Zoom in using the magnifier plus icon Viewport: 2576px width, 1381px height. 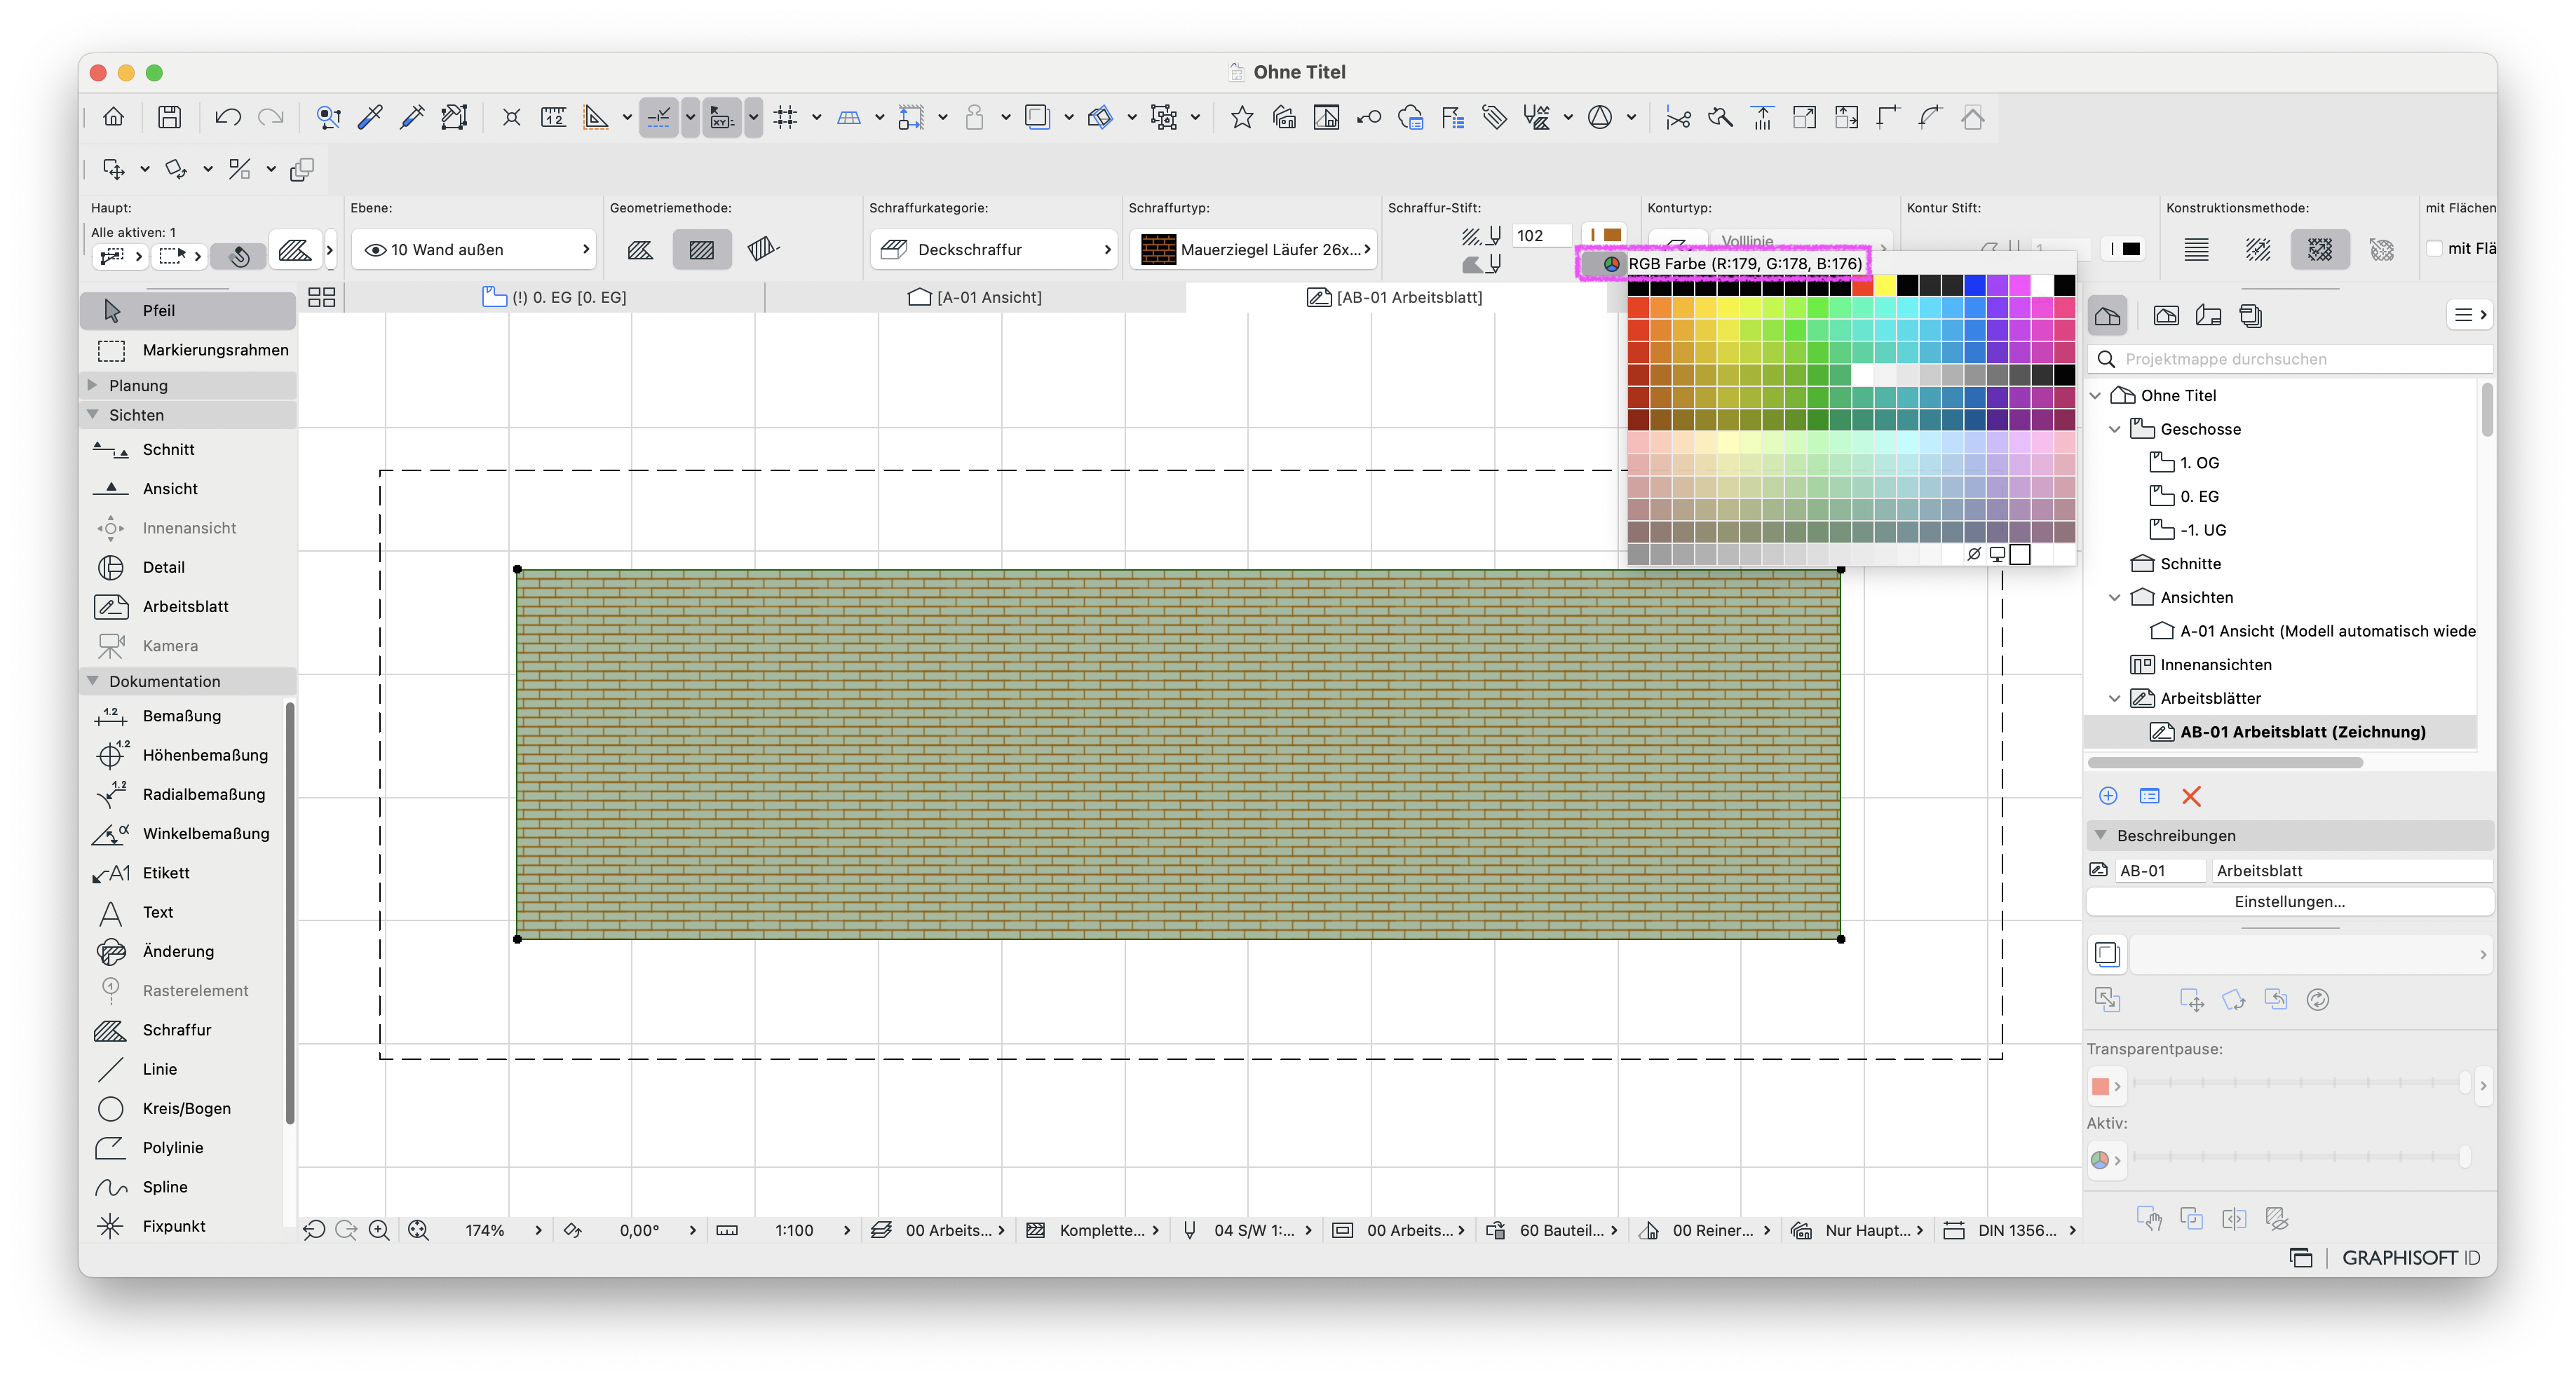click(379, 1230)
